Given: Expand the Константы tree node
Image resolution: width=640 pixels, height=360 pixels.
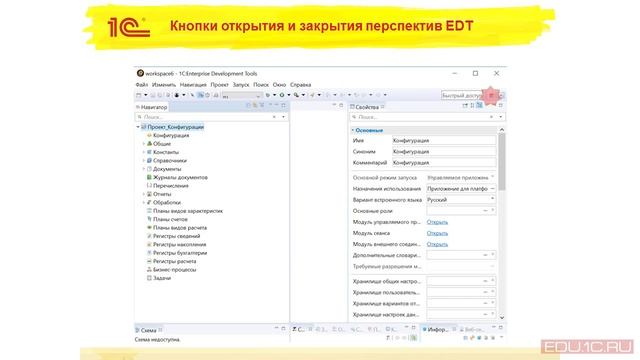Looking at the screenshot, I should pyautogui.click(x=144, y=152).
